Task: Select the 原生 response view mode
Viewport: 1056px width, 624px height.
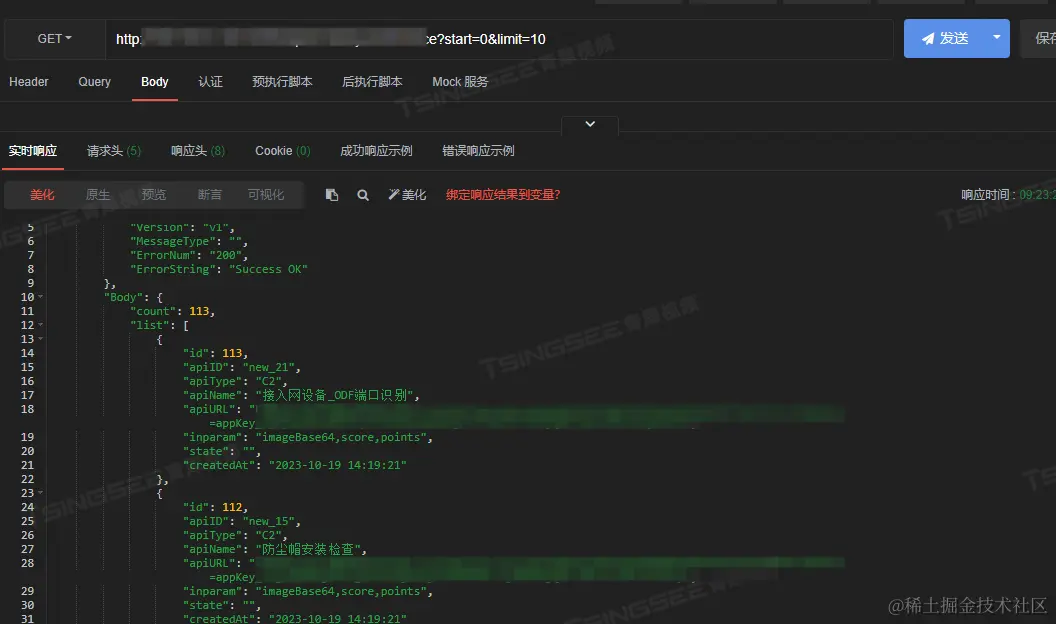Action: (98, 195)
